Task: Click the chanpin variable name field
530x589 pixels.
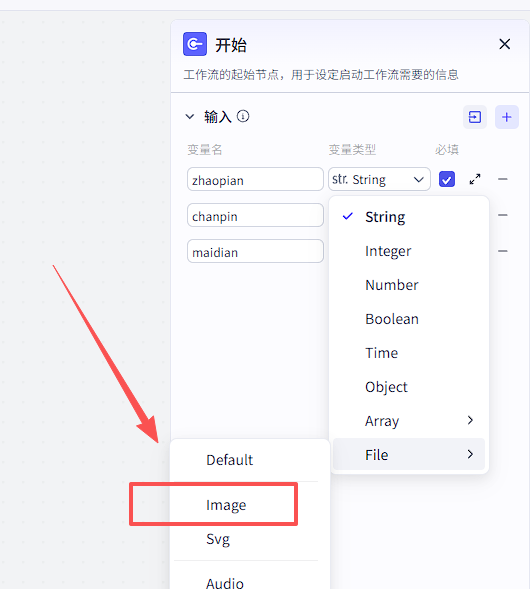Action: click(255, 215)
